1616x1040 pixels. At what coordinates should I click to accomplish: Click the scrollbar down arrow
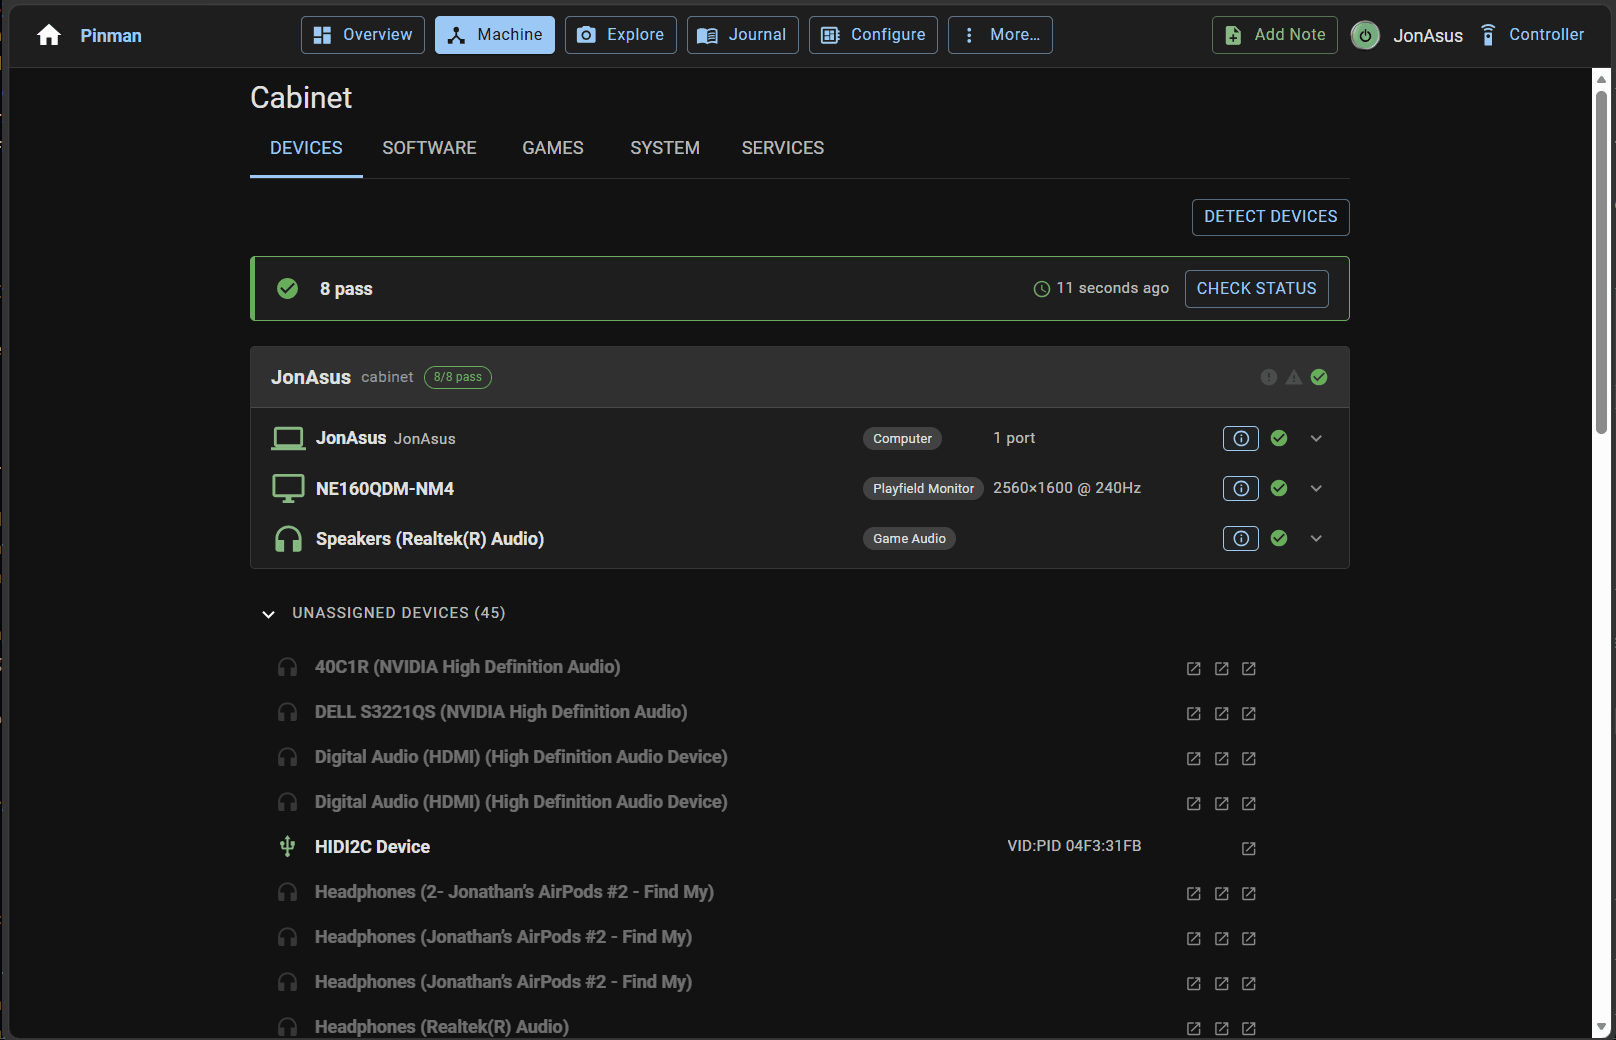[1601, 1027]
